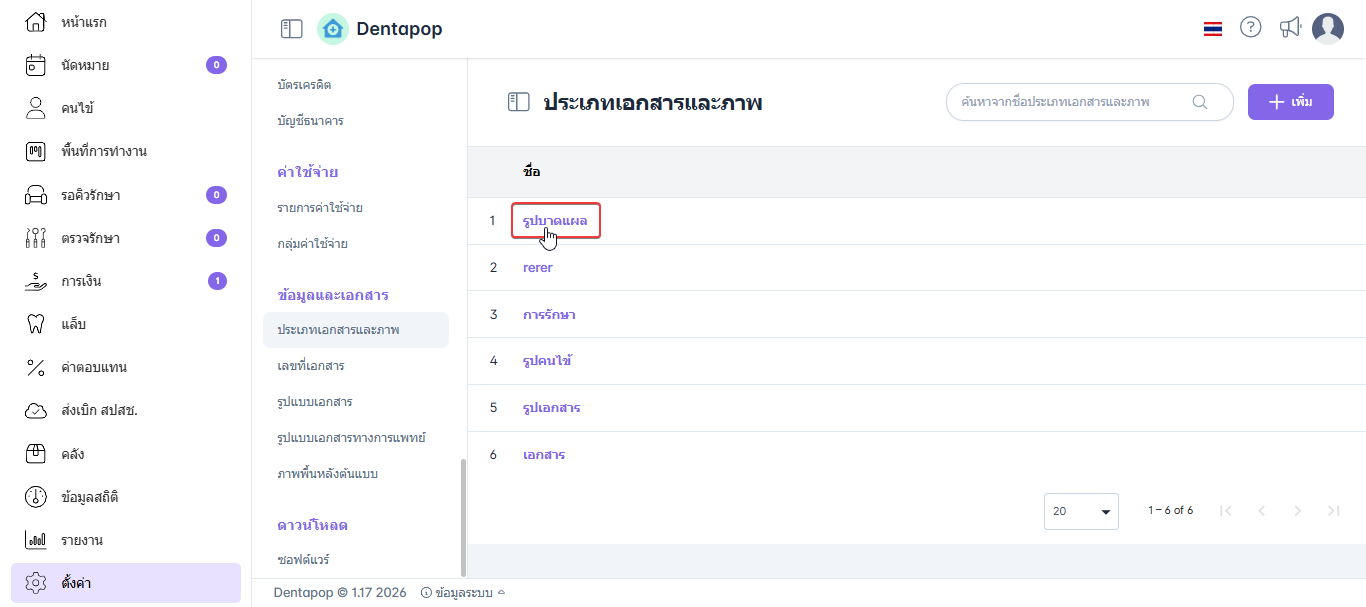
Task: Click the tooth icon for Lab
Action: (36, 324)
